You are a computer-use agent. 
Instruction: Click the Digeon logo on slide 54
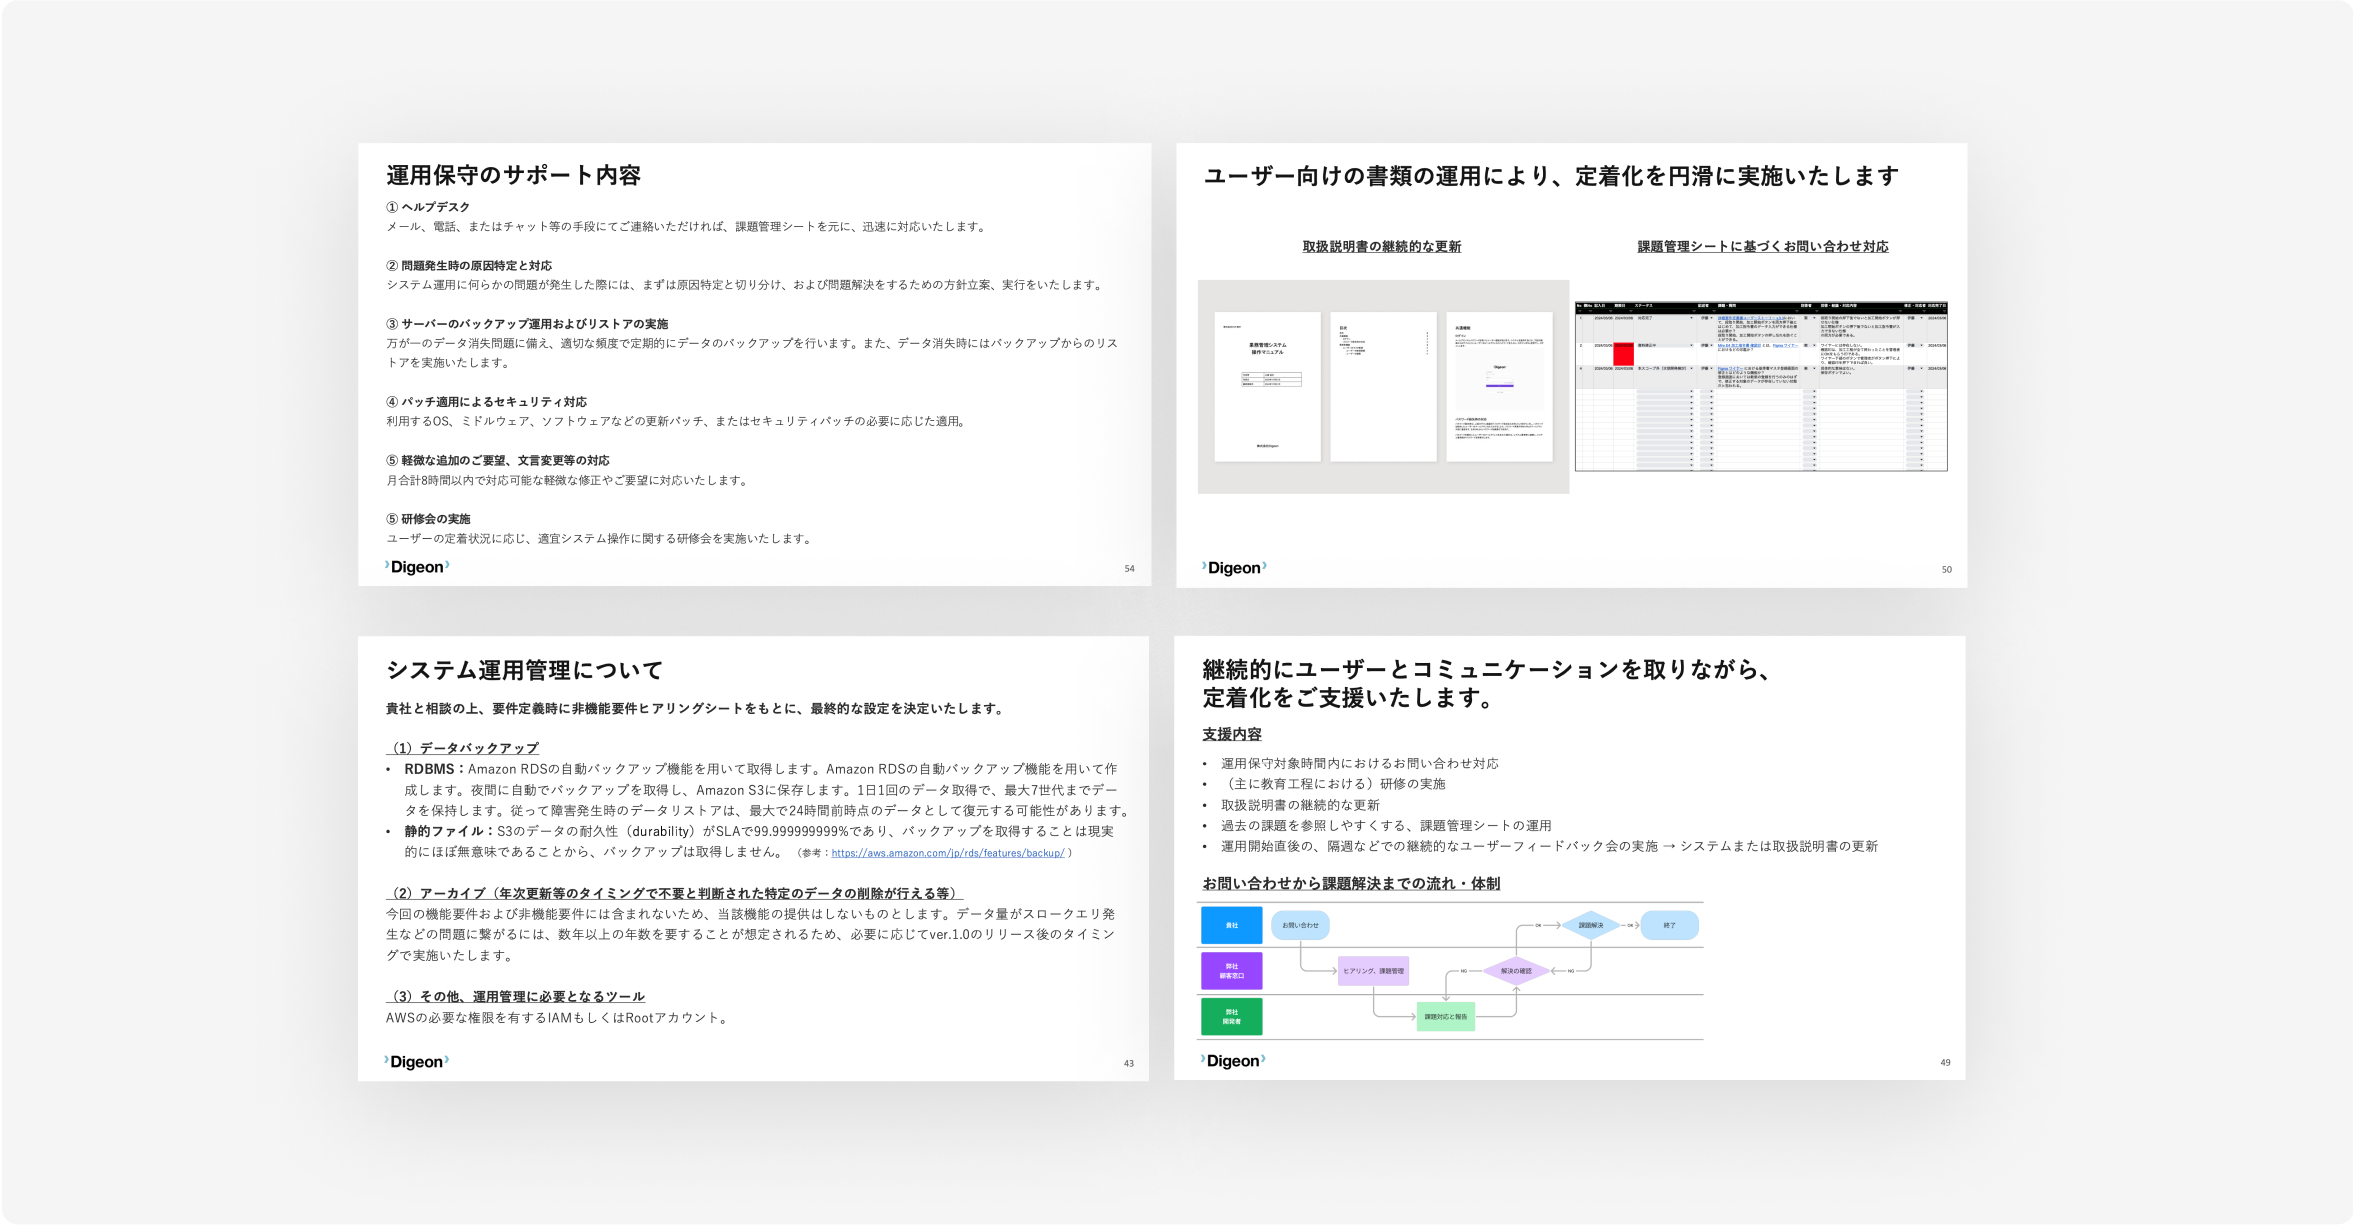point(417,567)
